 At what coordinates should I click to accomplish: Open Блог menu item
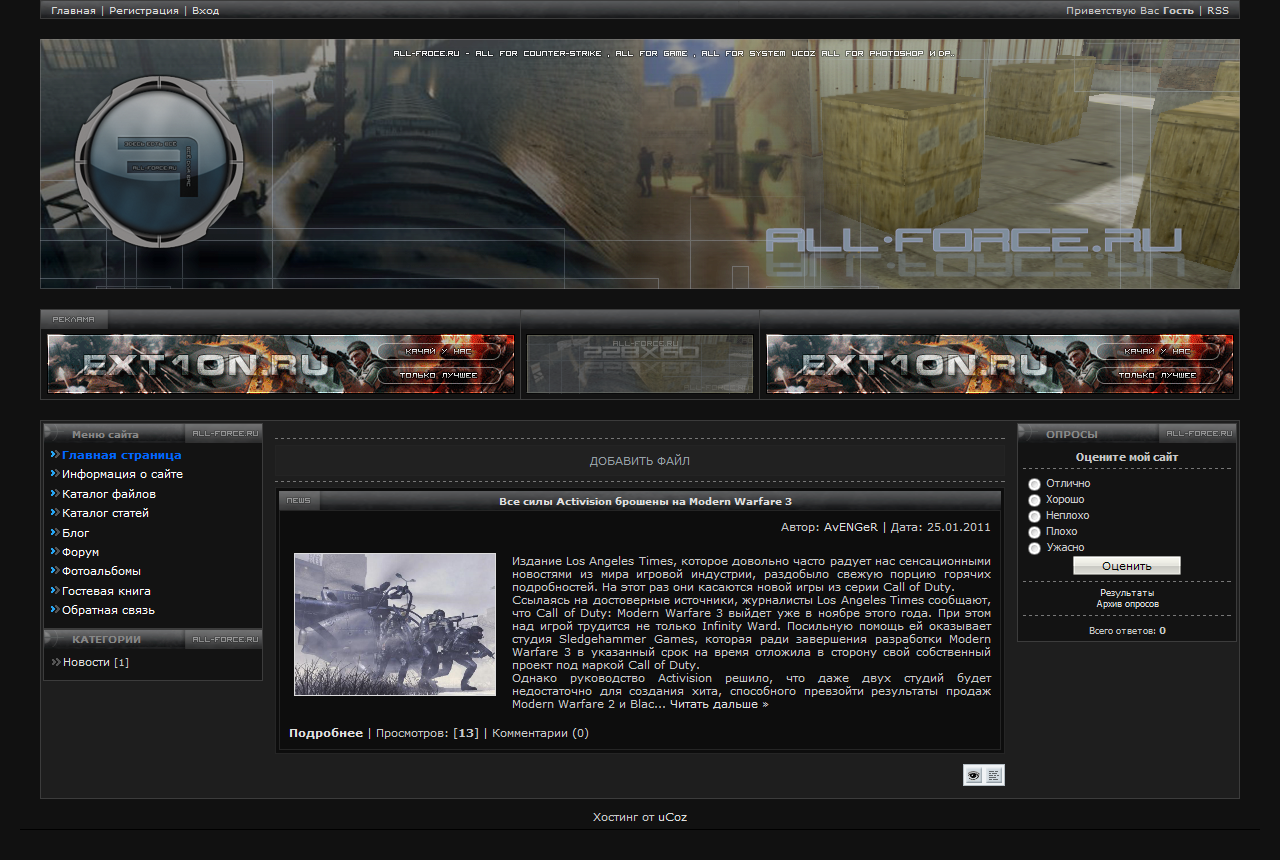[x=76, y=533]
